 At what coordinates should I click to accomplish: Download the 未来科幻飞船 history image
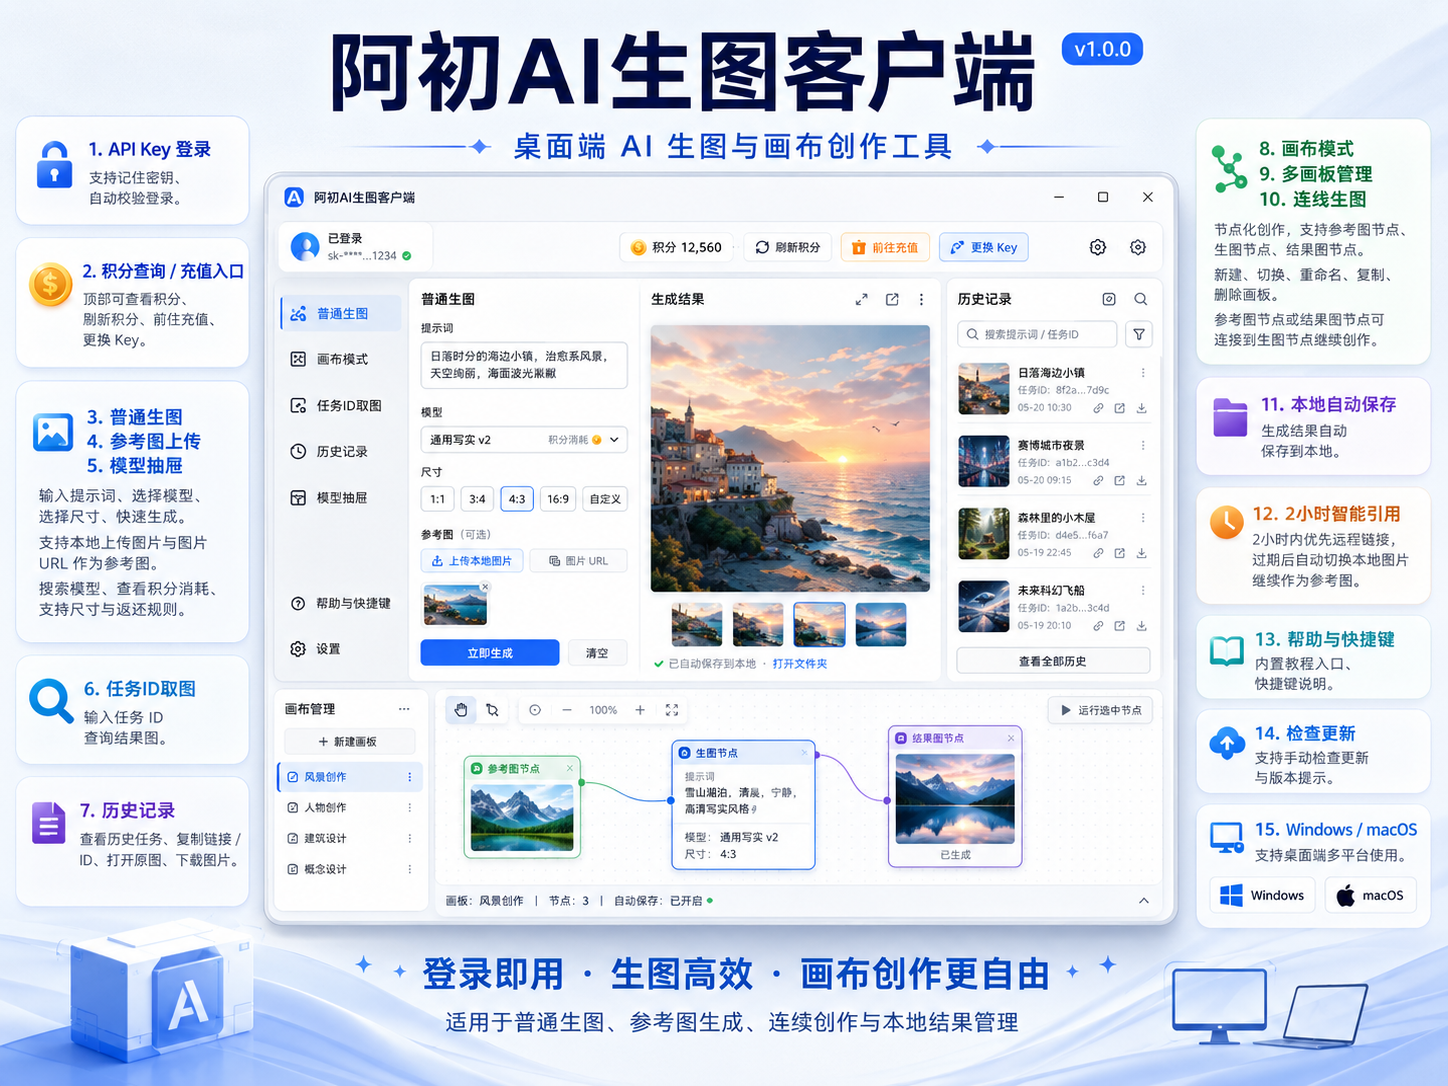point(1142,626)
